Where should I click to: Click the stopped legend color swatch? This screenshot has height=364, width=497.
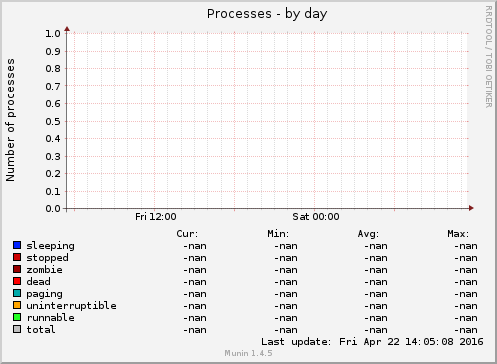(x=17, y=257)
